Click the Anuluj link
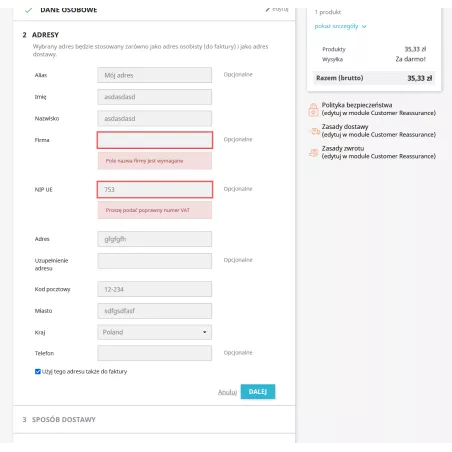 pyautogui.click(x=227, y=392)
